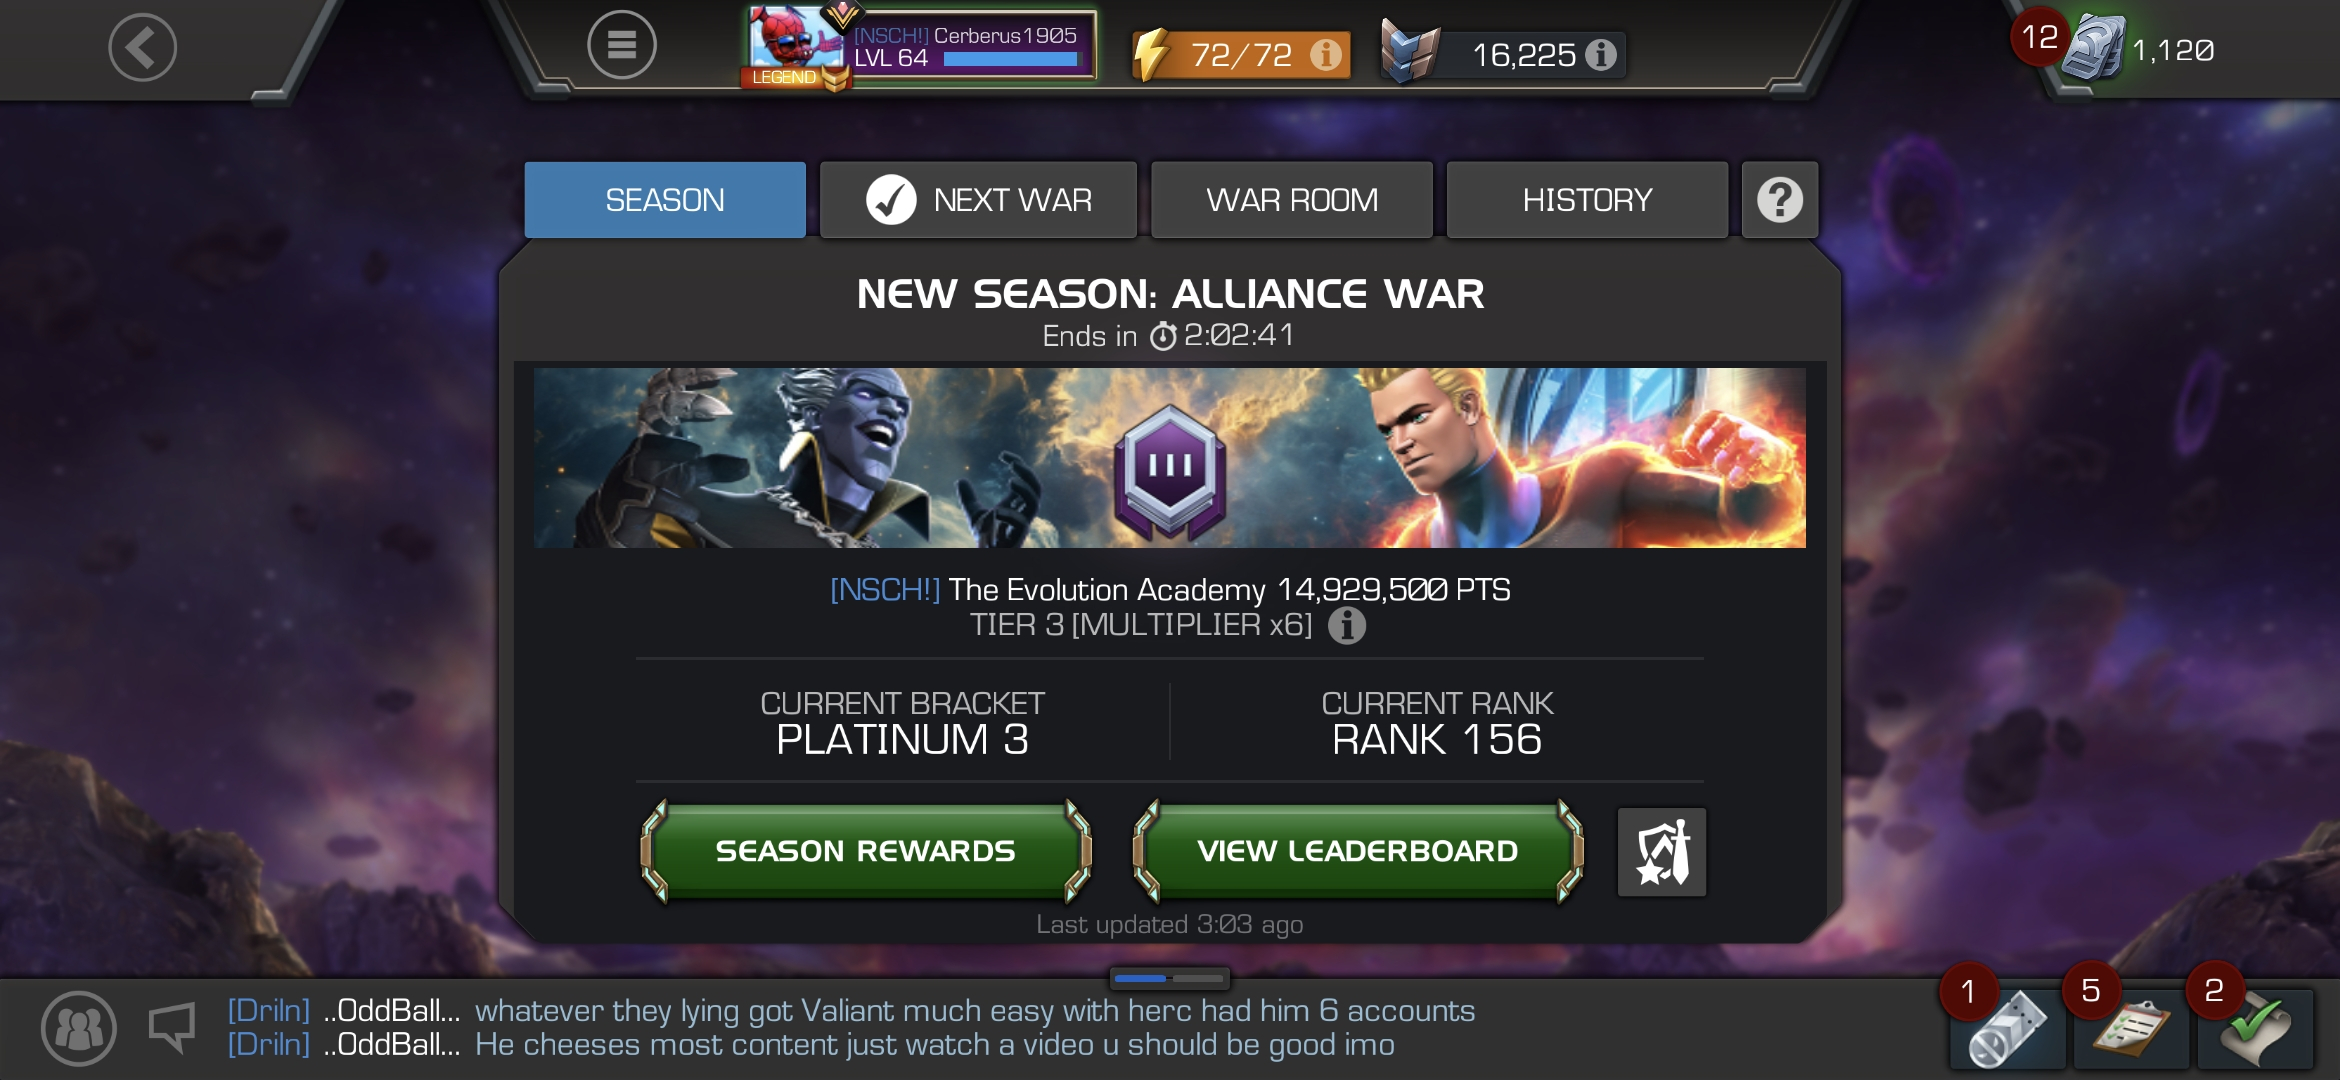Open the hamburger main menu
Viewport: 2340px width, 1080px height.
pyautogui.click(x=621, y=45)
